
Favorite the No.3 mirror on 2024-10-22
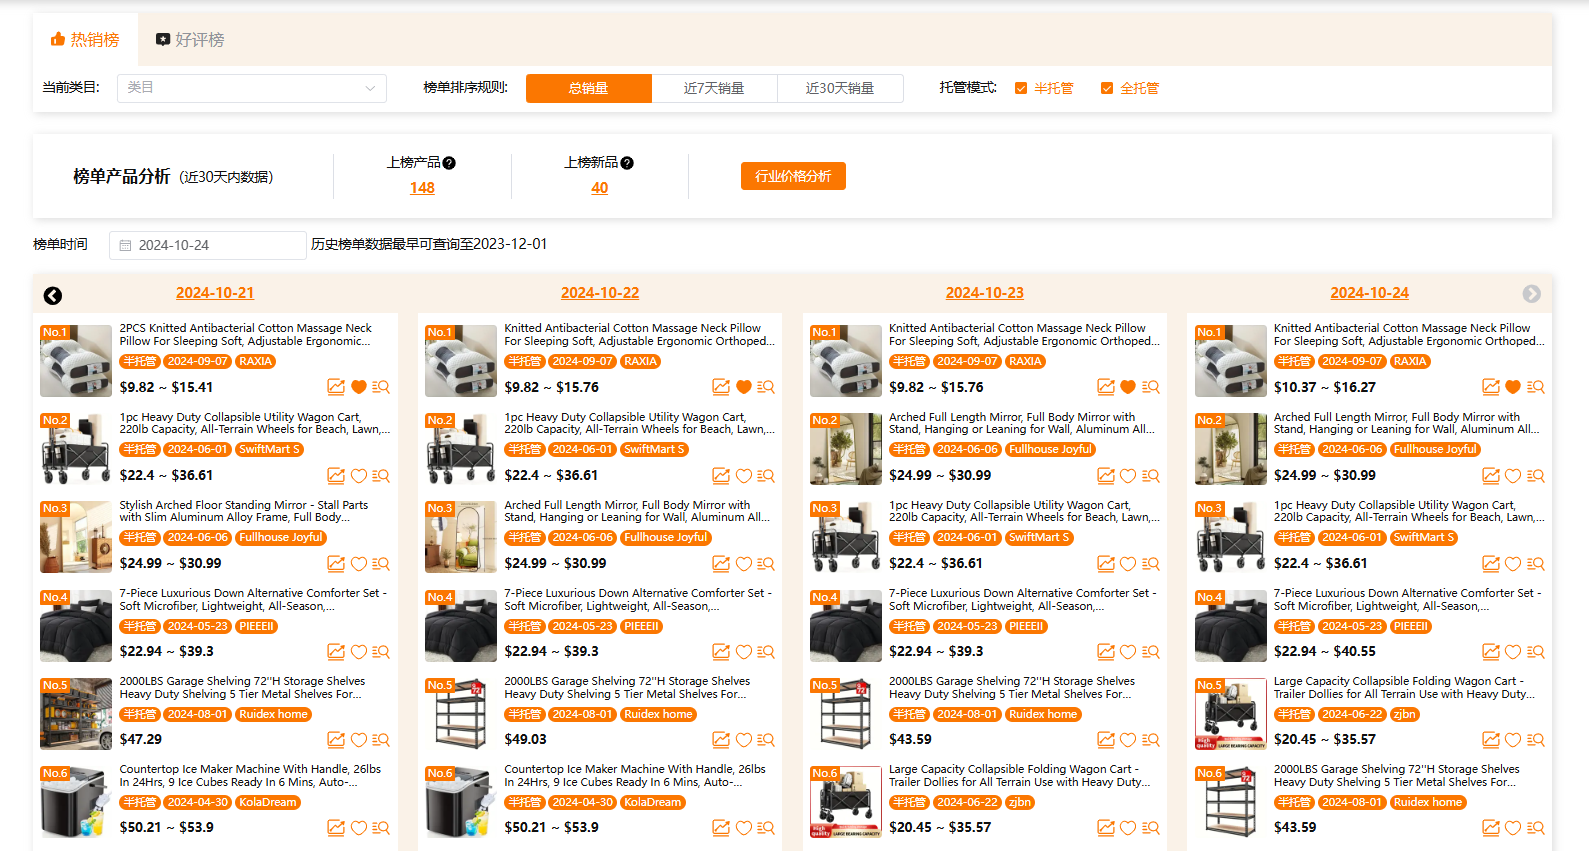pyautogui.click(x=744, y=564)
